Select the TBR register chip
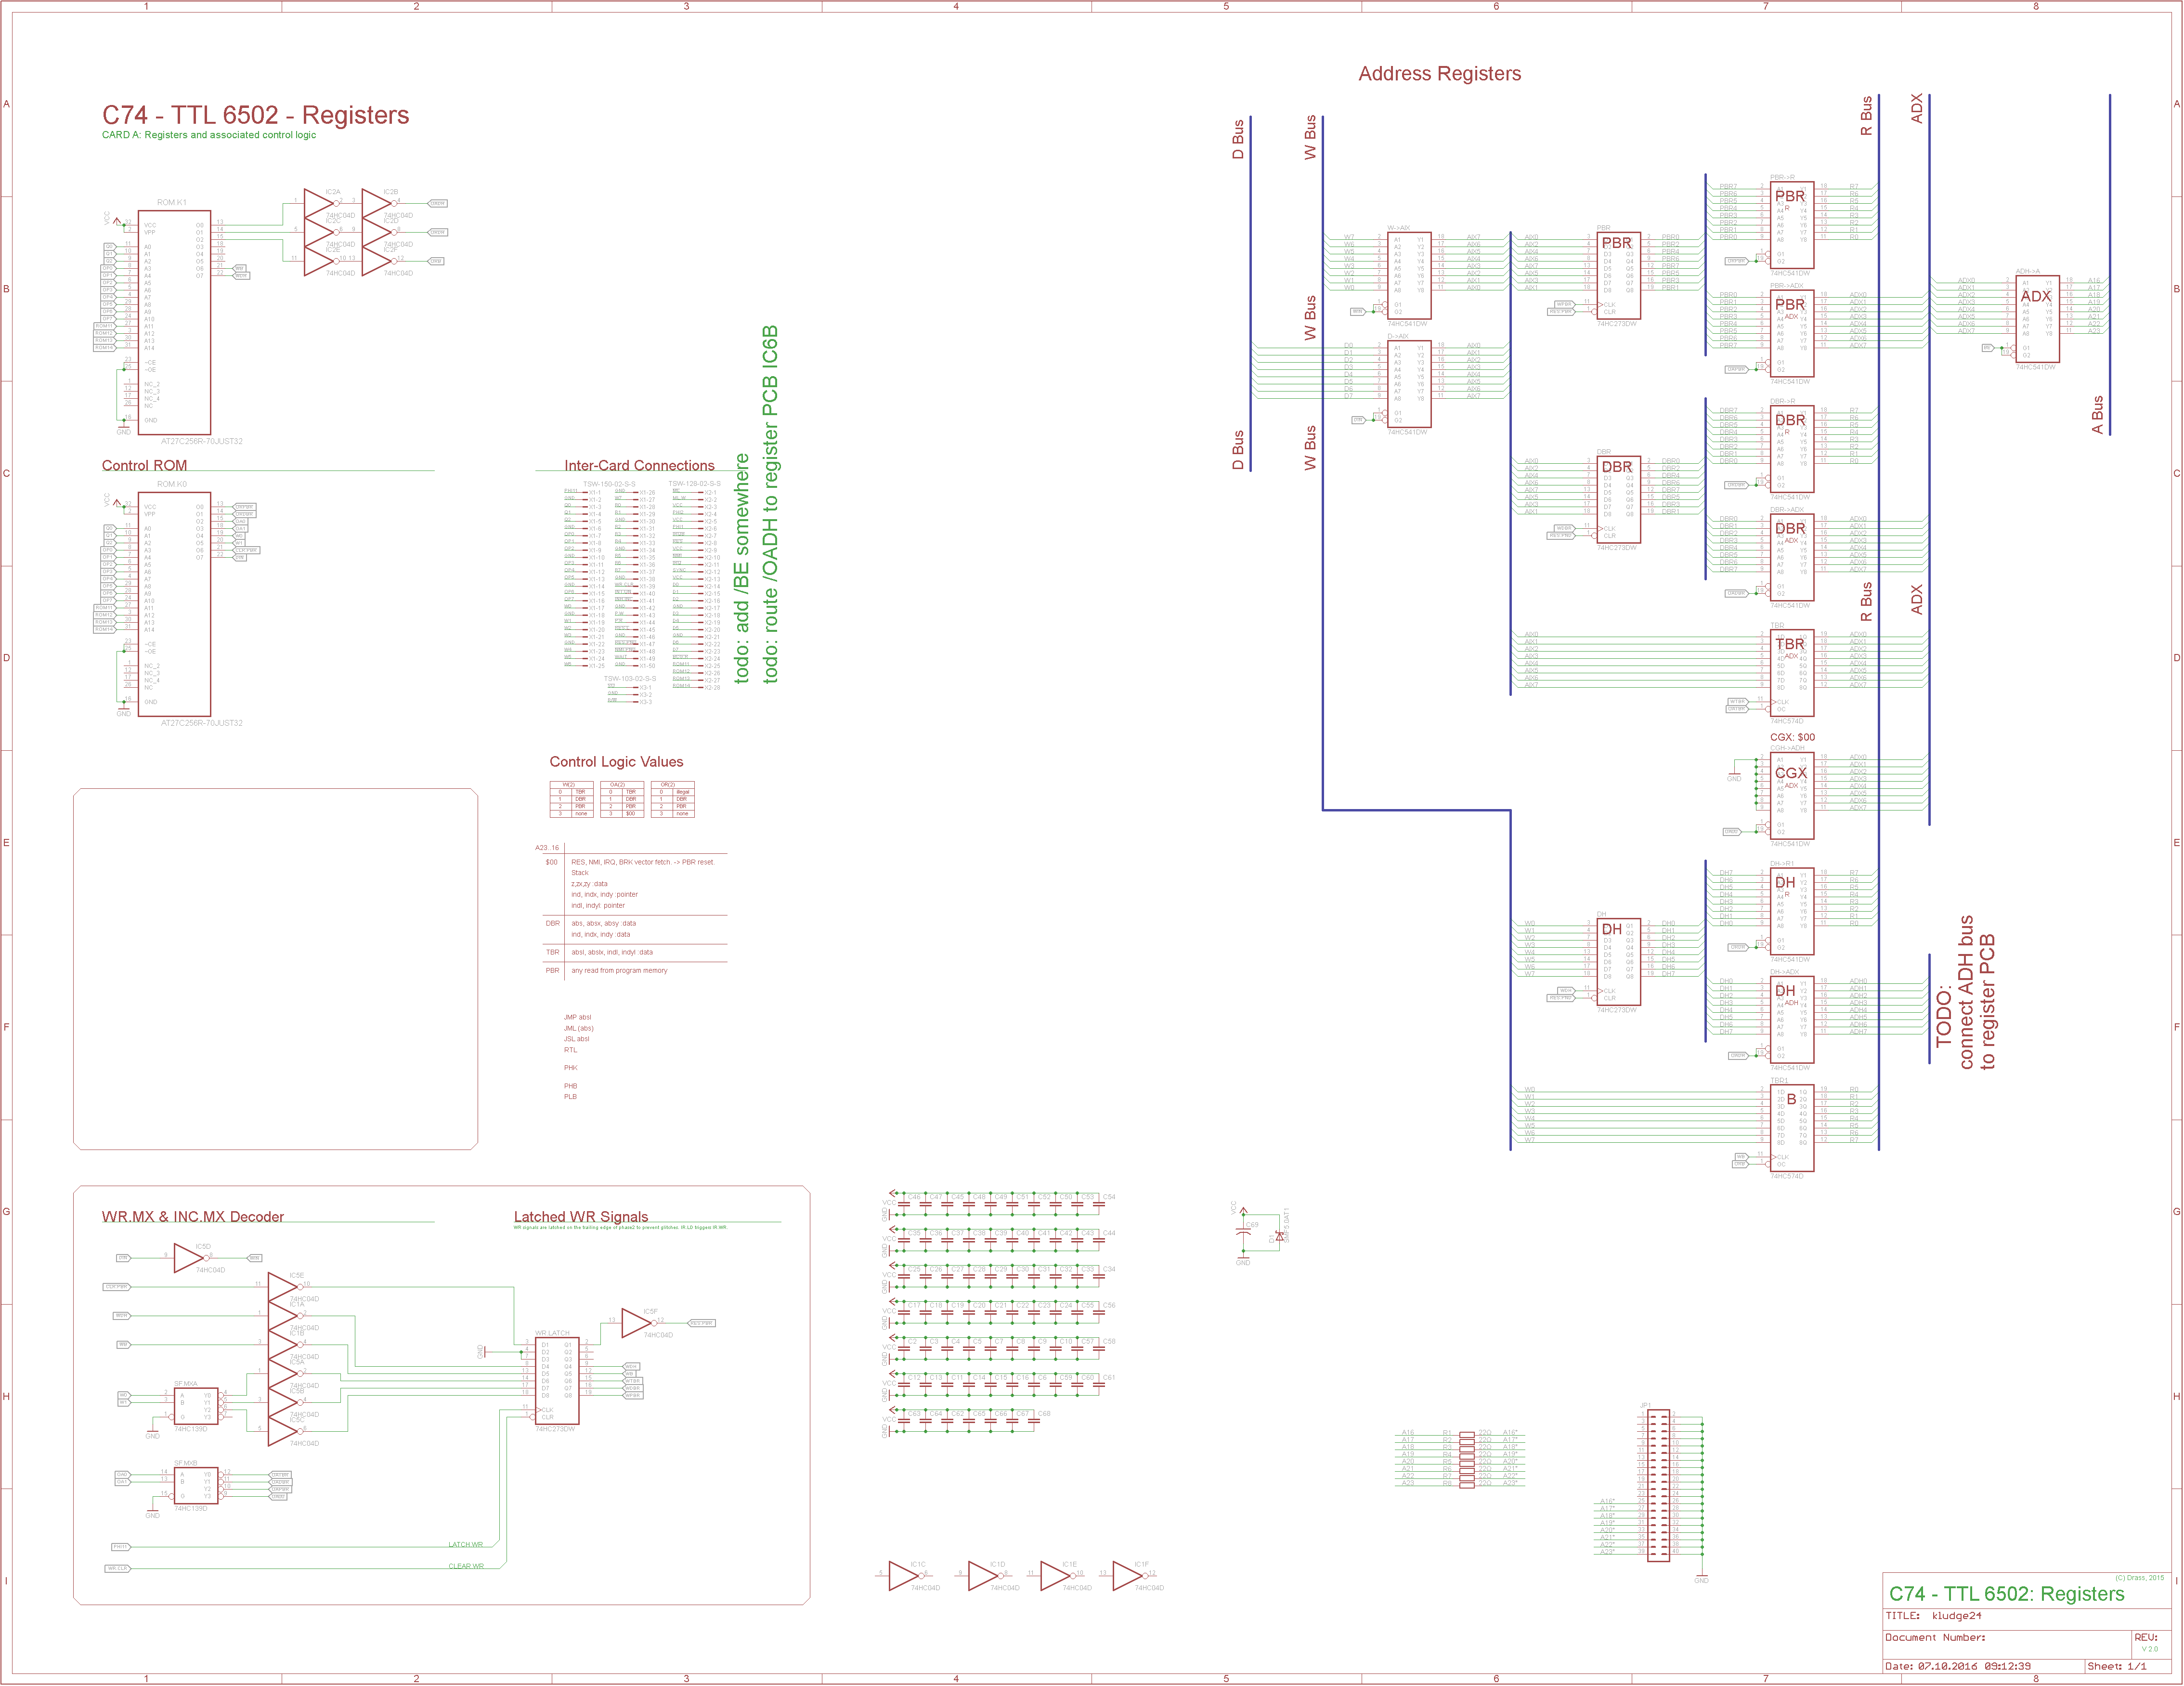 pyautogui.click(x=1791, y=672)
